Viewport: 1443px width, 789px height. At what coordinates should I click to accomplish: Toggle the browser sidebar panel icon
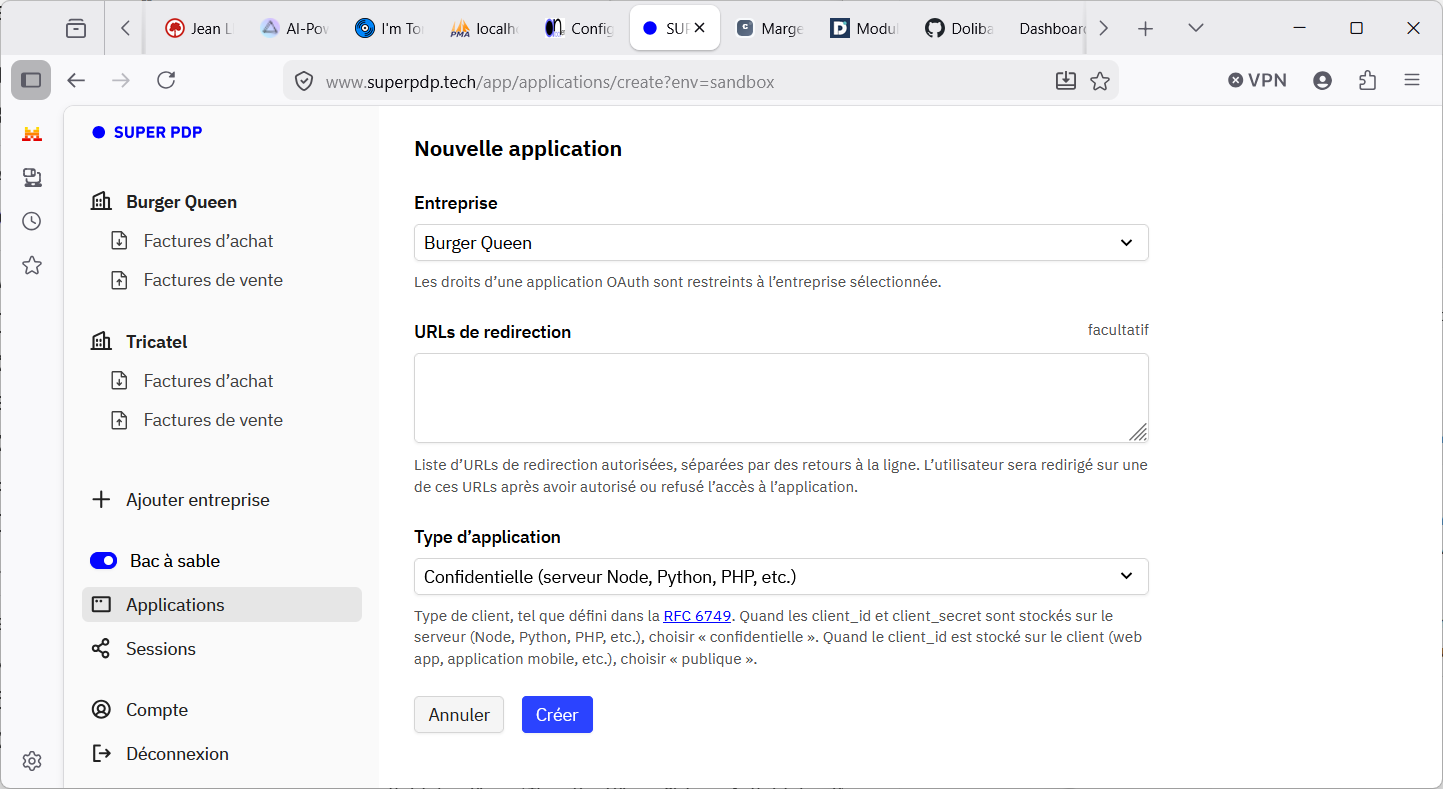tap(31, 81)
